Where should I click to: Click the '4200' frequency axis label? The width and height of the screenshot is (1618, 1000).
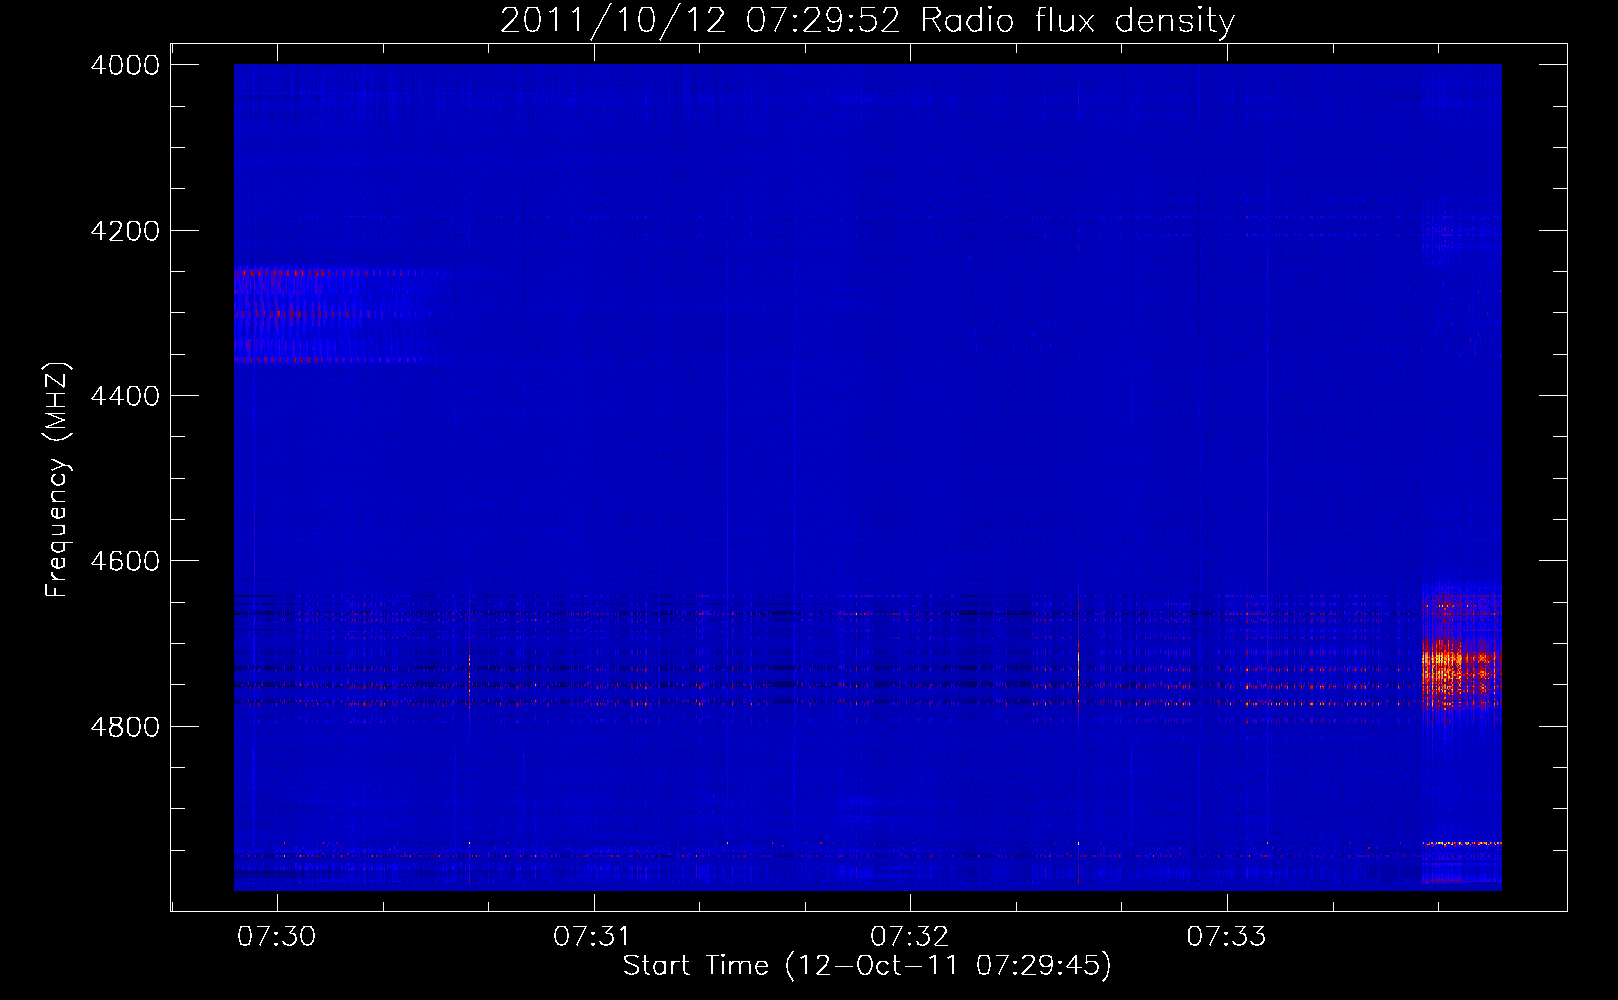125,231
